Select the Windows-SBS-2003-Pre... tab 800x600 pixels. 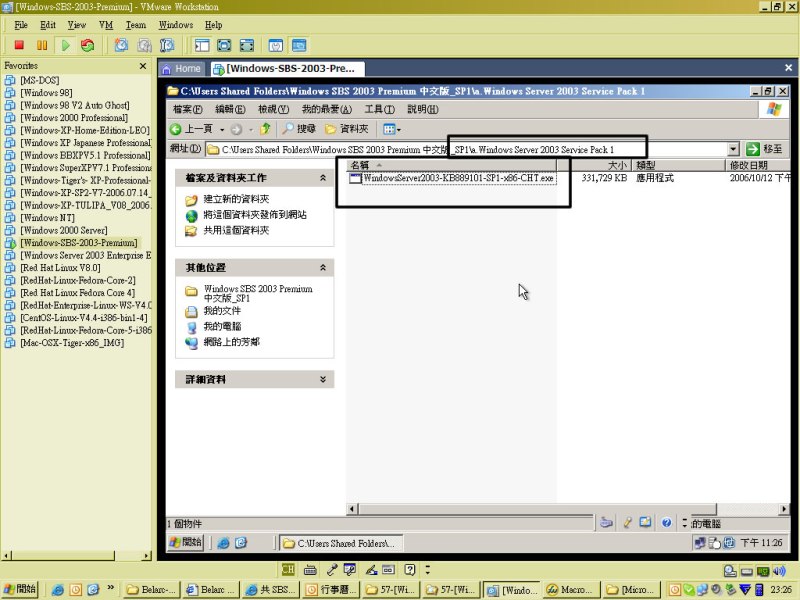tap(287, 69)
